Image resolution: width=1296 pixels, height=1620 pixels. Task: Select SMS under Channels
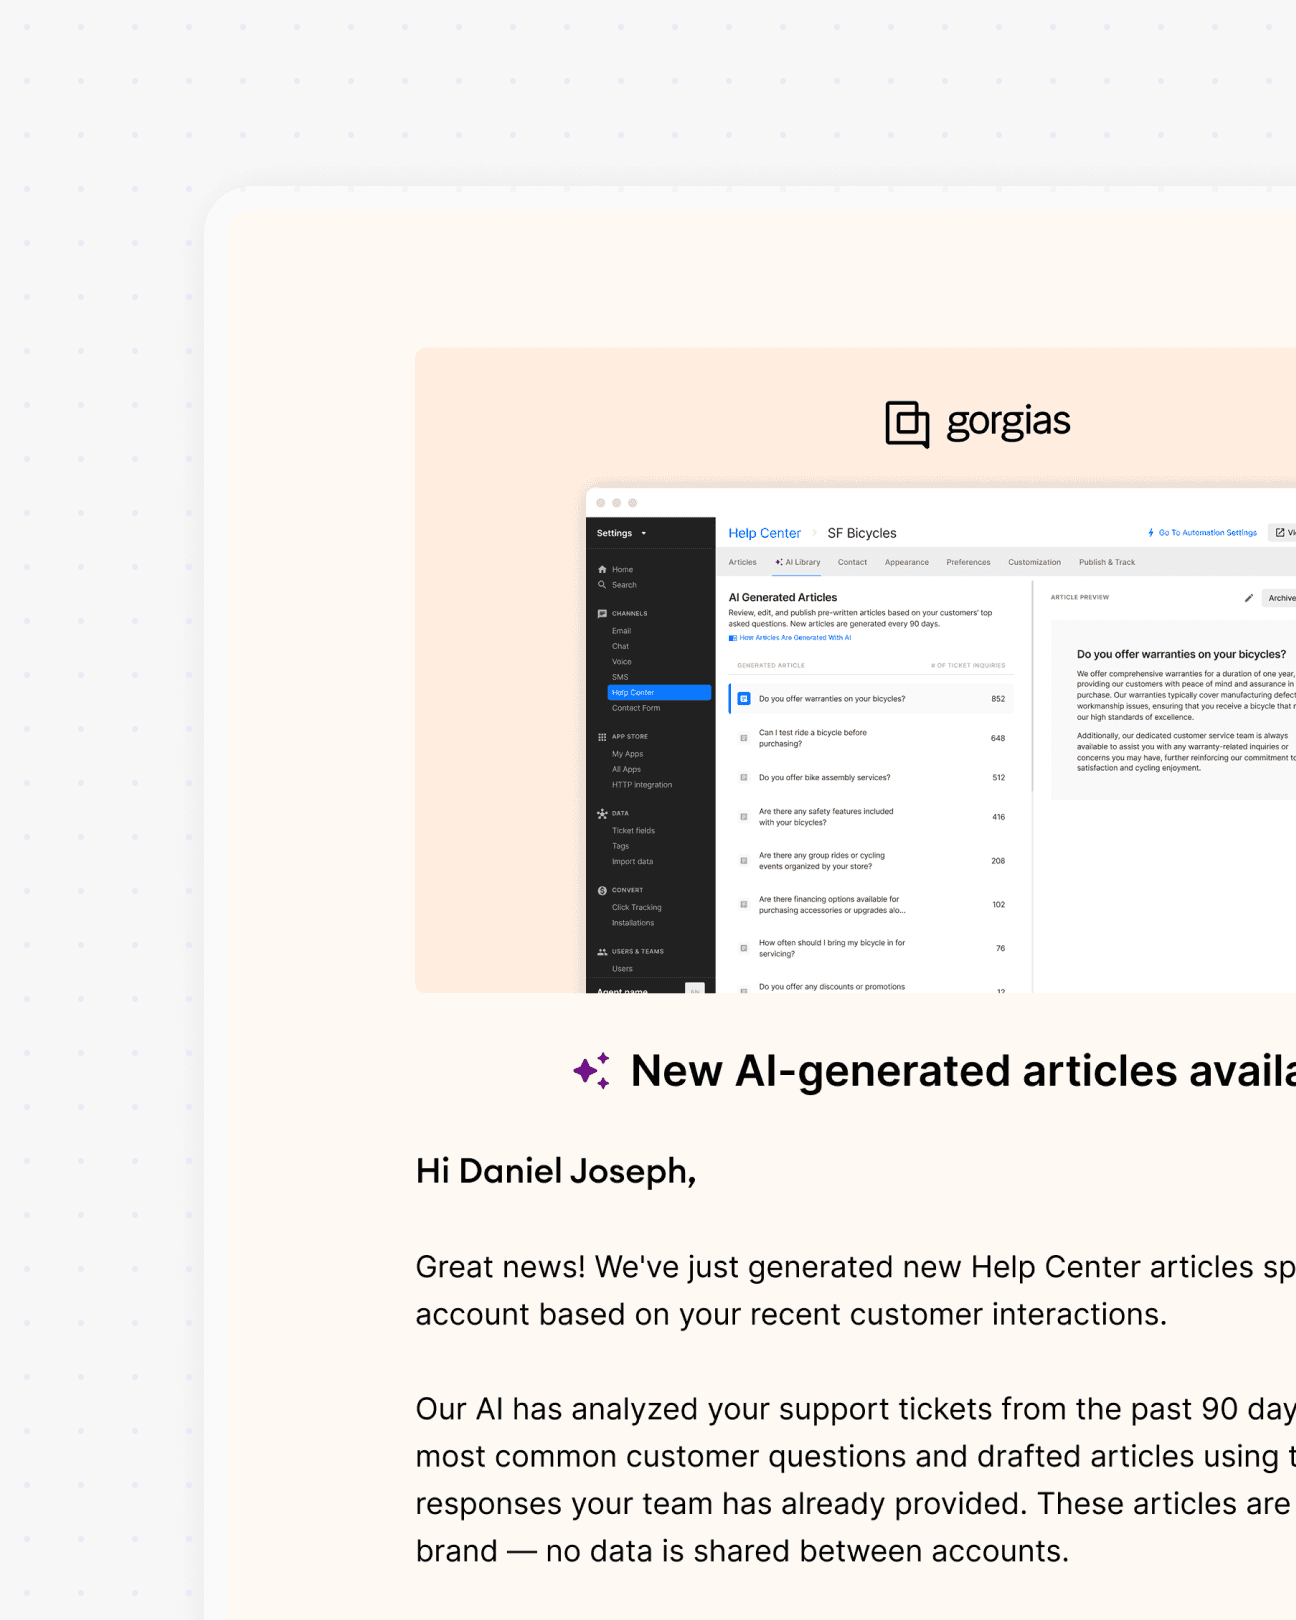pos(620,677)
